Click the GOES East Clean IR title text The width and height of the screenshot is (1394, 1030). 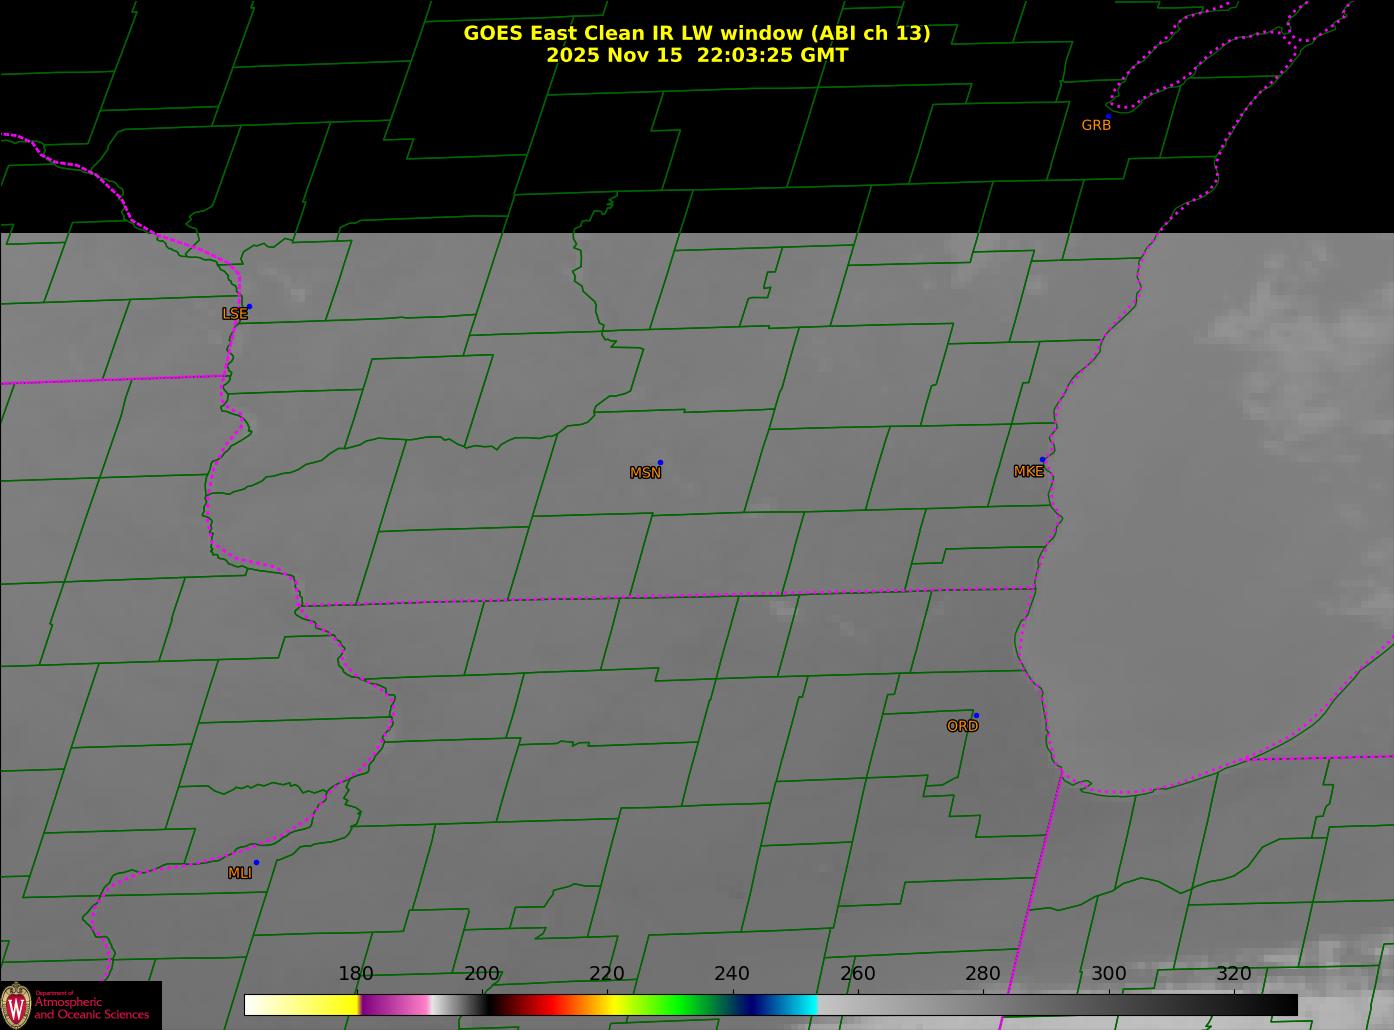click(696, 33)
